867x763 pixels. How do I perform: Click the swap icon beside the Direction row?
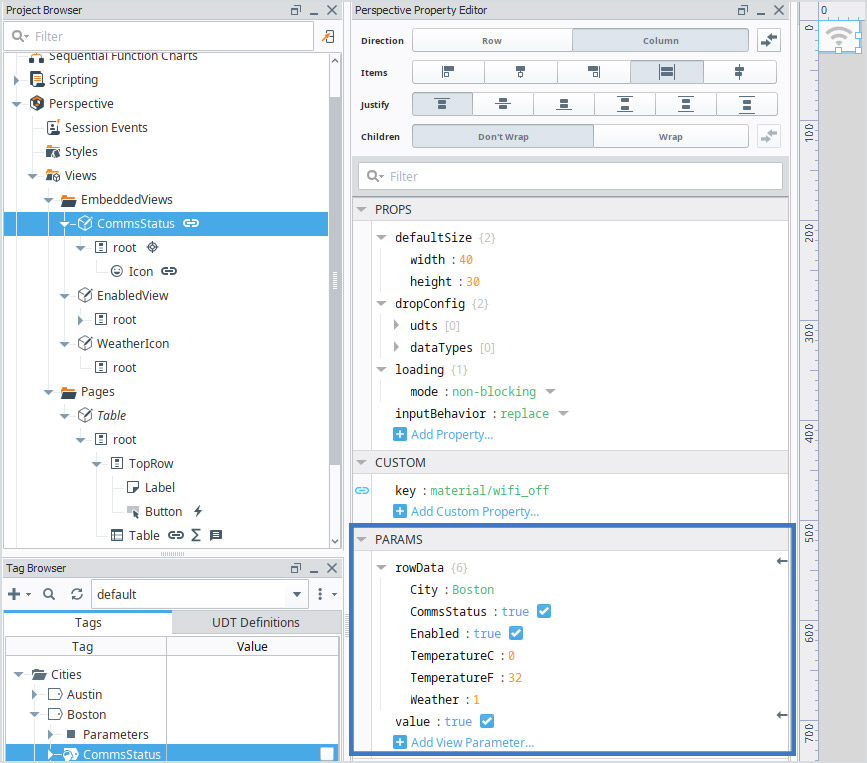click(768, 41)
